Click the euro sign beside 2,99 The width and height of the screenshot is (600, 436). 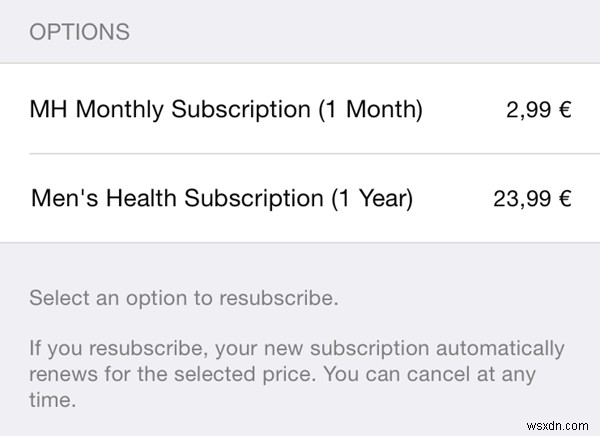tap(565, 109)
